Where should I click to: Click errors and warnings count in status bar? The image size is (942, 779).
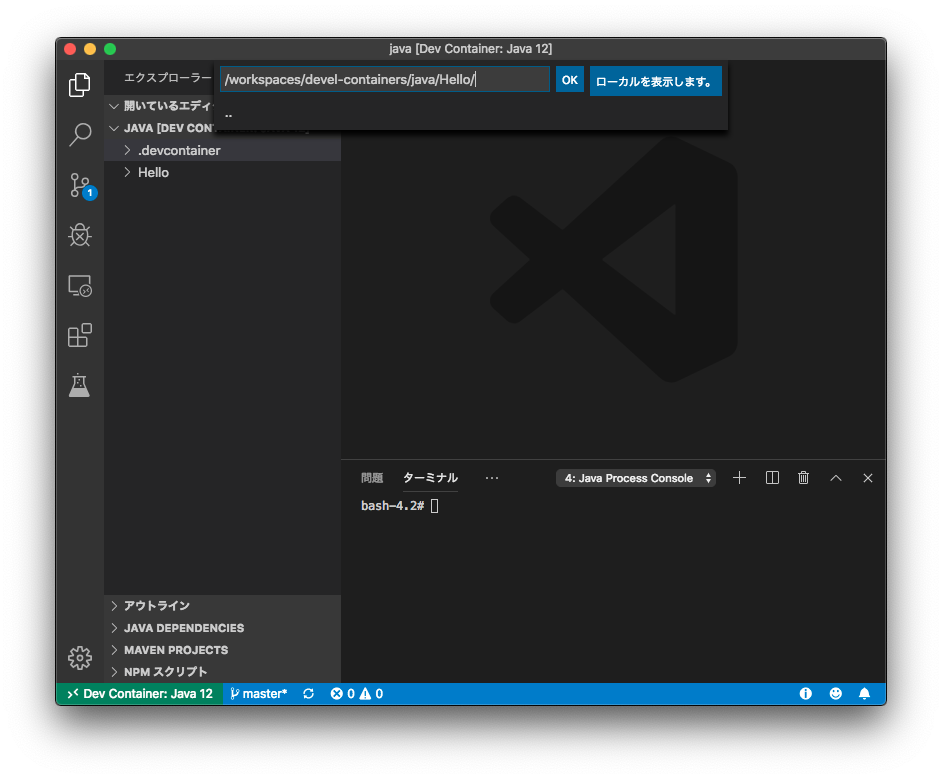[357, 694]
